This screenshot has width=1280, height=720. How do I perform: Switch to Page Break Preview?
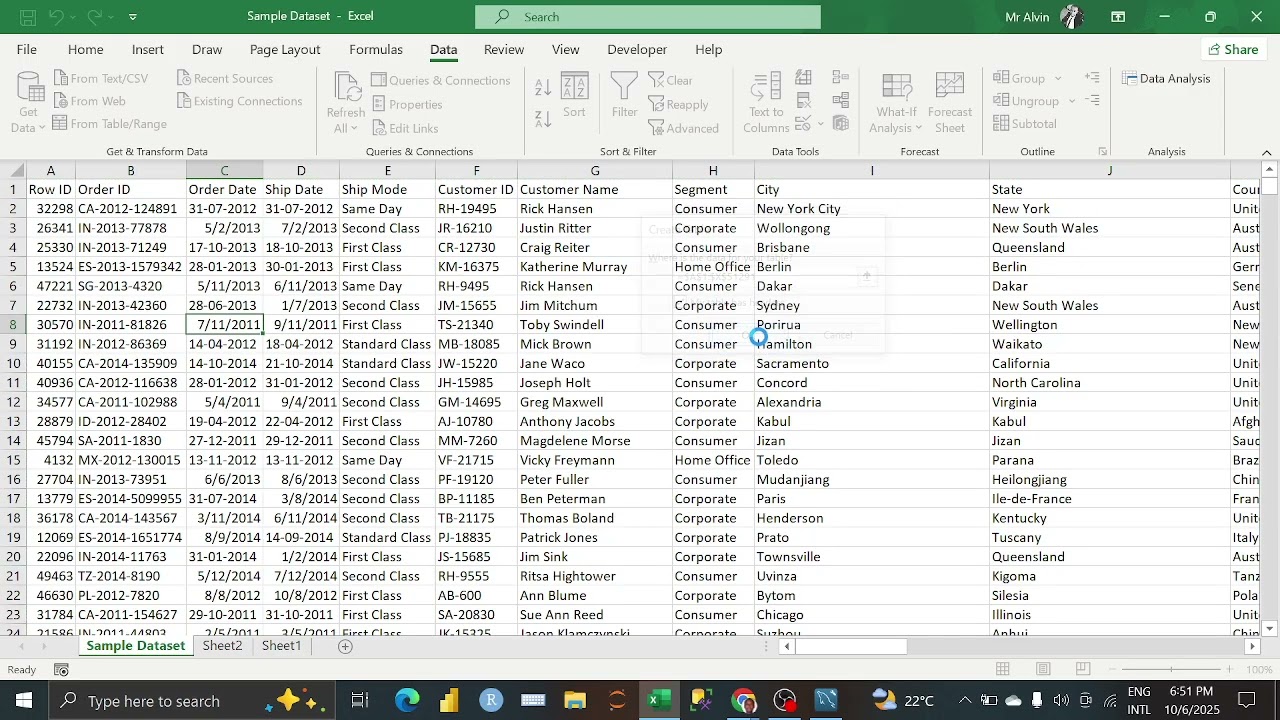coord(1083,670)
